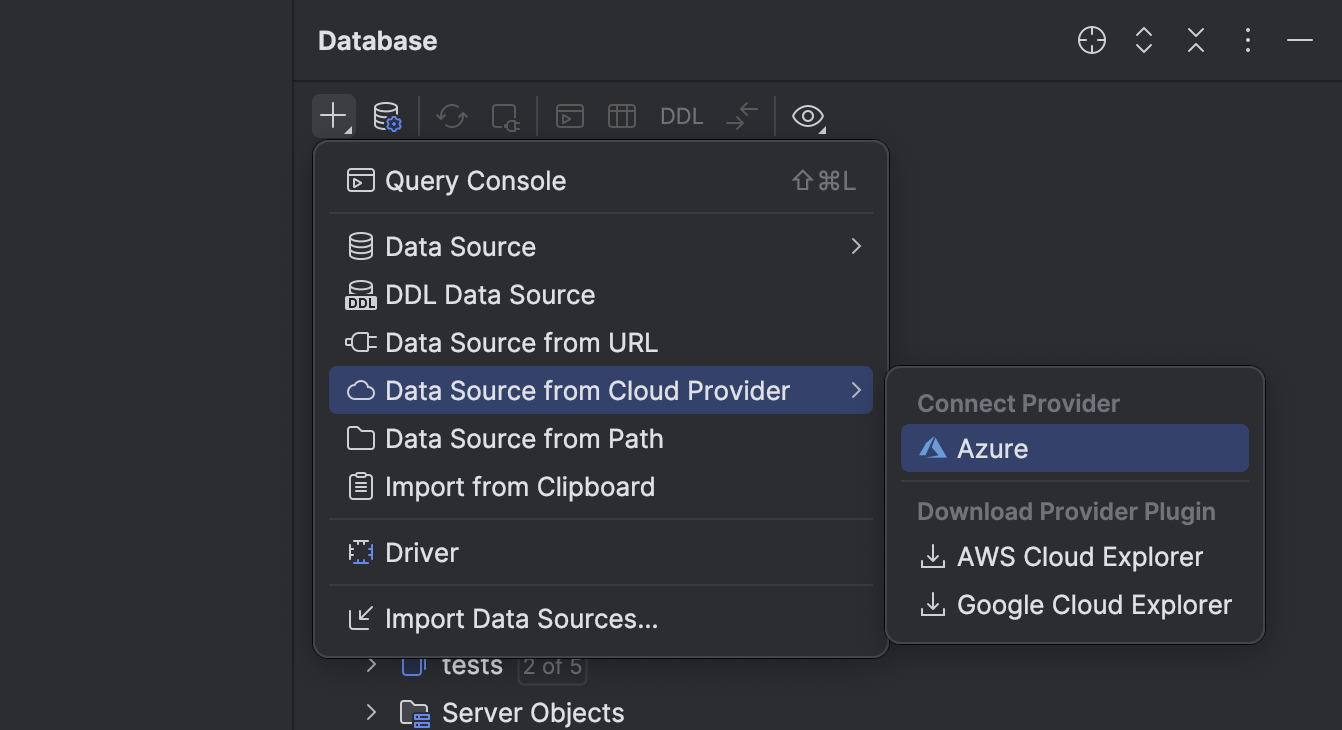The height and width of the screenshot is (730, 1342).
Task: Click the Refresh icon in the toolbar
Action: tap(451, 116)
